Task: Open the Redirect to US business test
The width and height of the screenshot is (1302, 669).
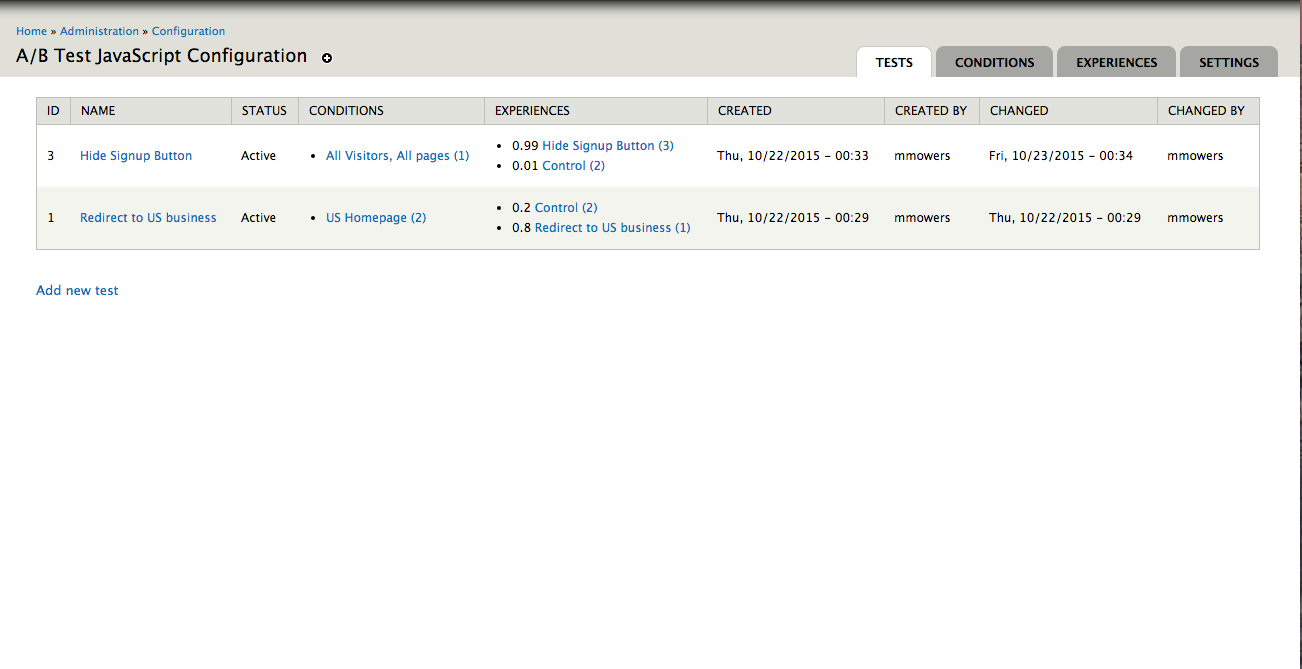Action: tap(148, 217)
